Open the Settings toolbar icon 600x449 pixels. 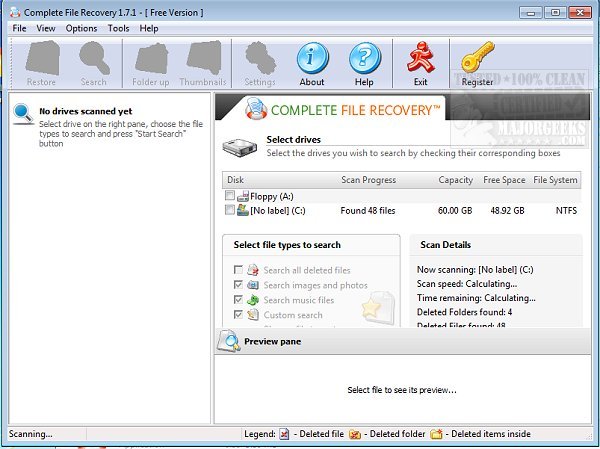260,58
